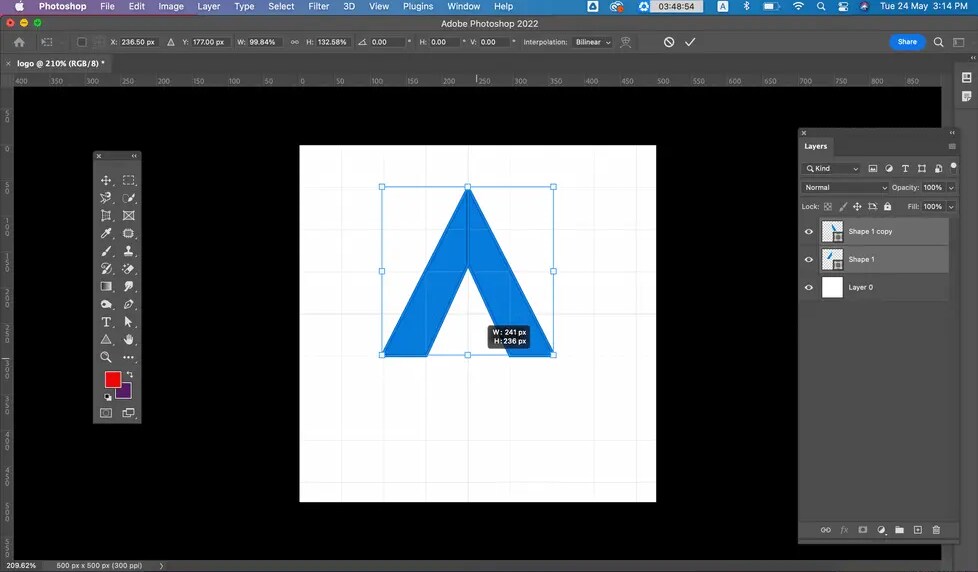Select the Smudge tool

(128, 286)
